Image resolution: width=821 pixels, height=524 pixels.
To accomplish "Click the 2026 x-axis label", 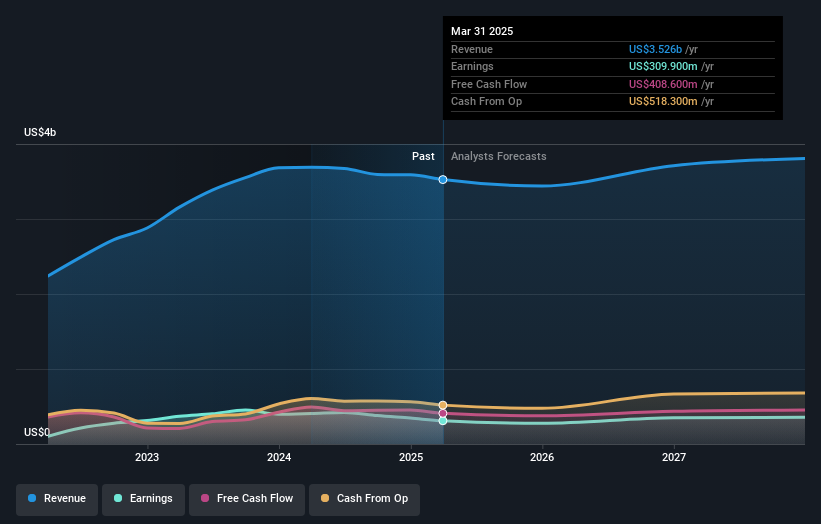I will pyautogui.click(x=542, y=458).
